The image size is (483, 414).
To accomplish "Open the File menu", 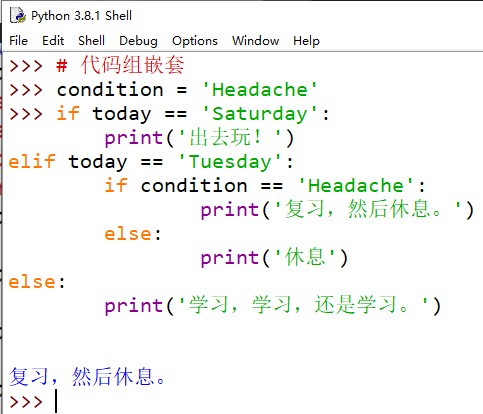I will click(x=18, y=41).
